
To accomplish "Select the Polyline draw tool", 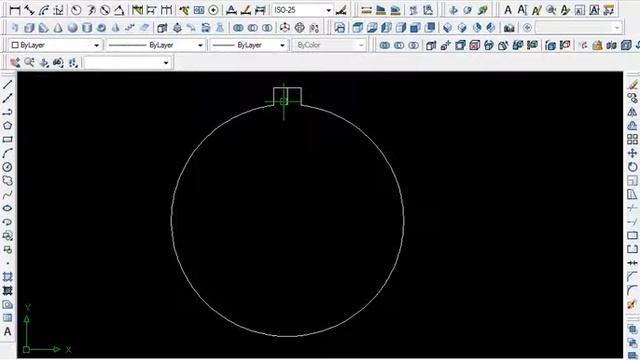I will click(x=7, y=112).
